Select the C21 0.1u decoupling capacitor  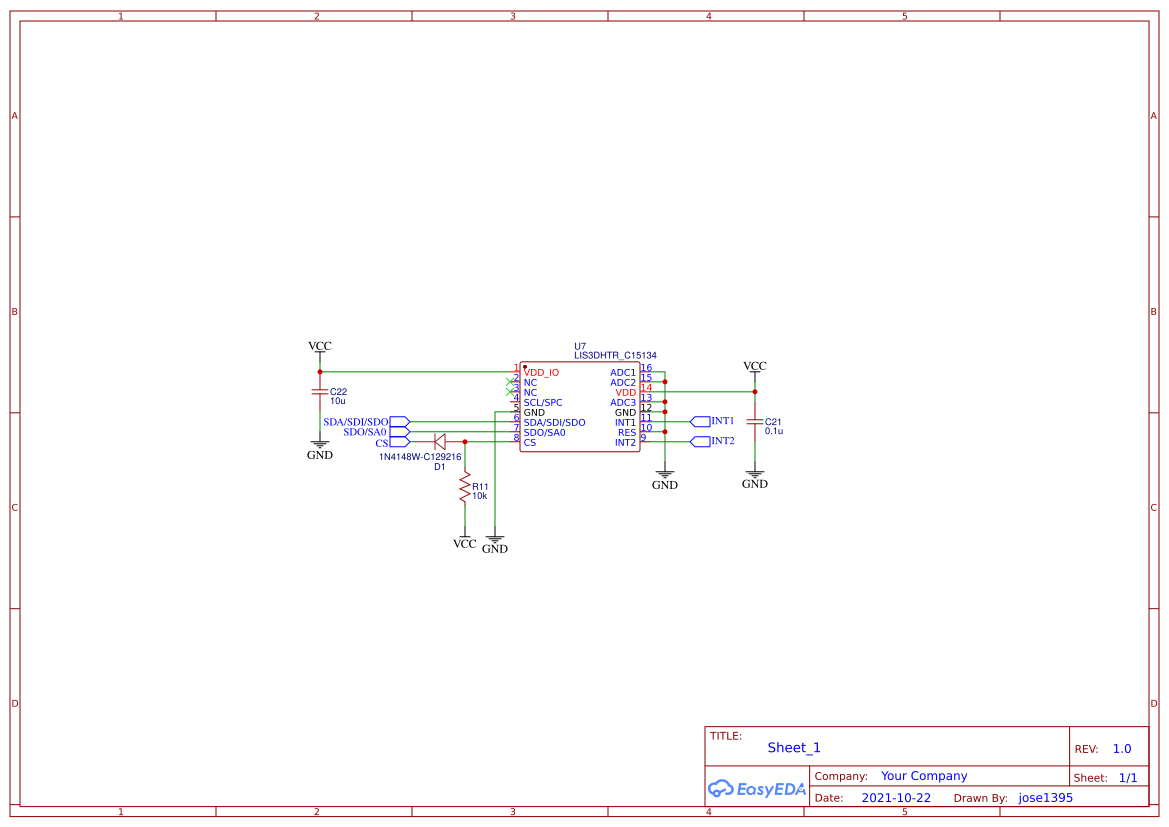756,422
